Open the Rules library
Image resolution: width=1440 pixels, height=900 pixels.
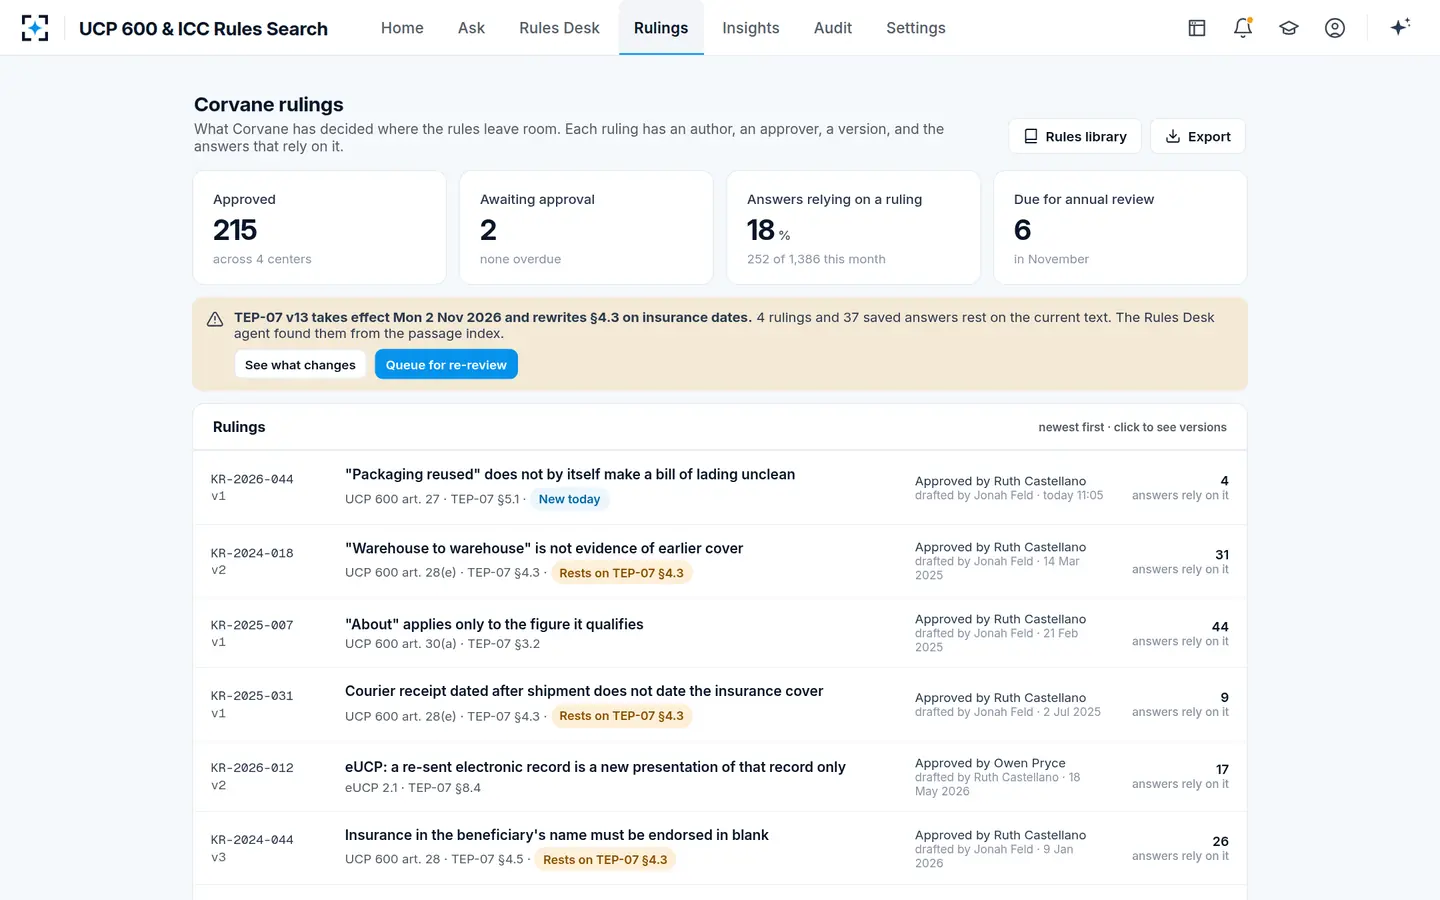click(x=1075, y=137)
